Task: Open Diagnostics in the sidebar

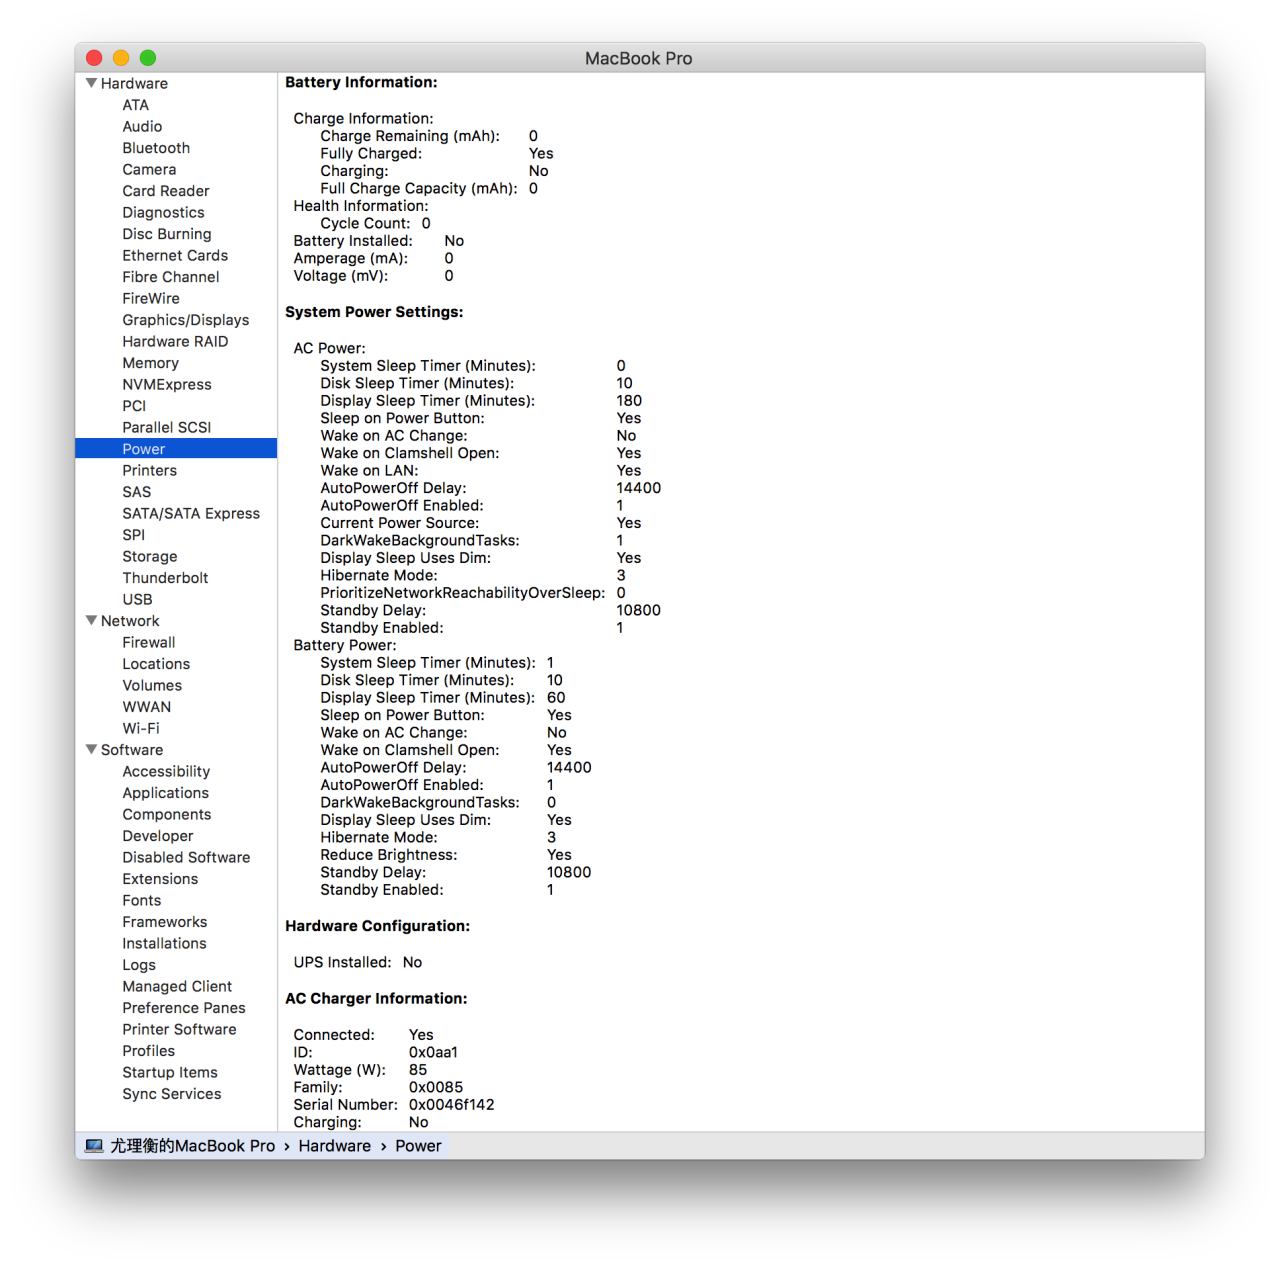Action: (x=163, y=212)
